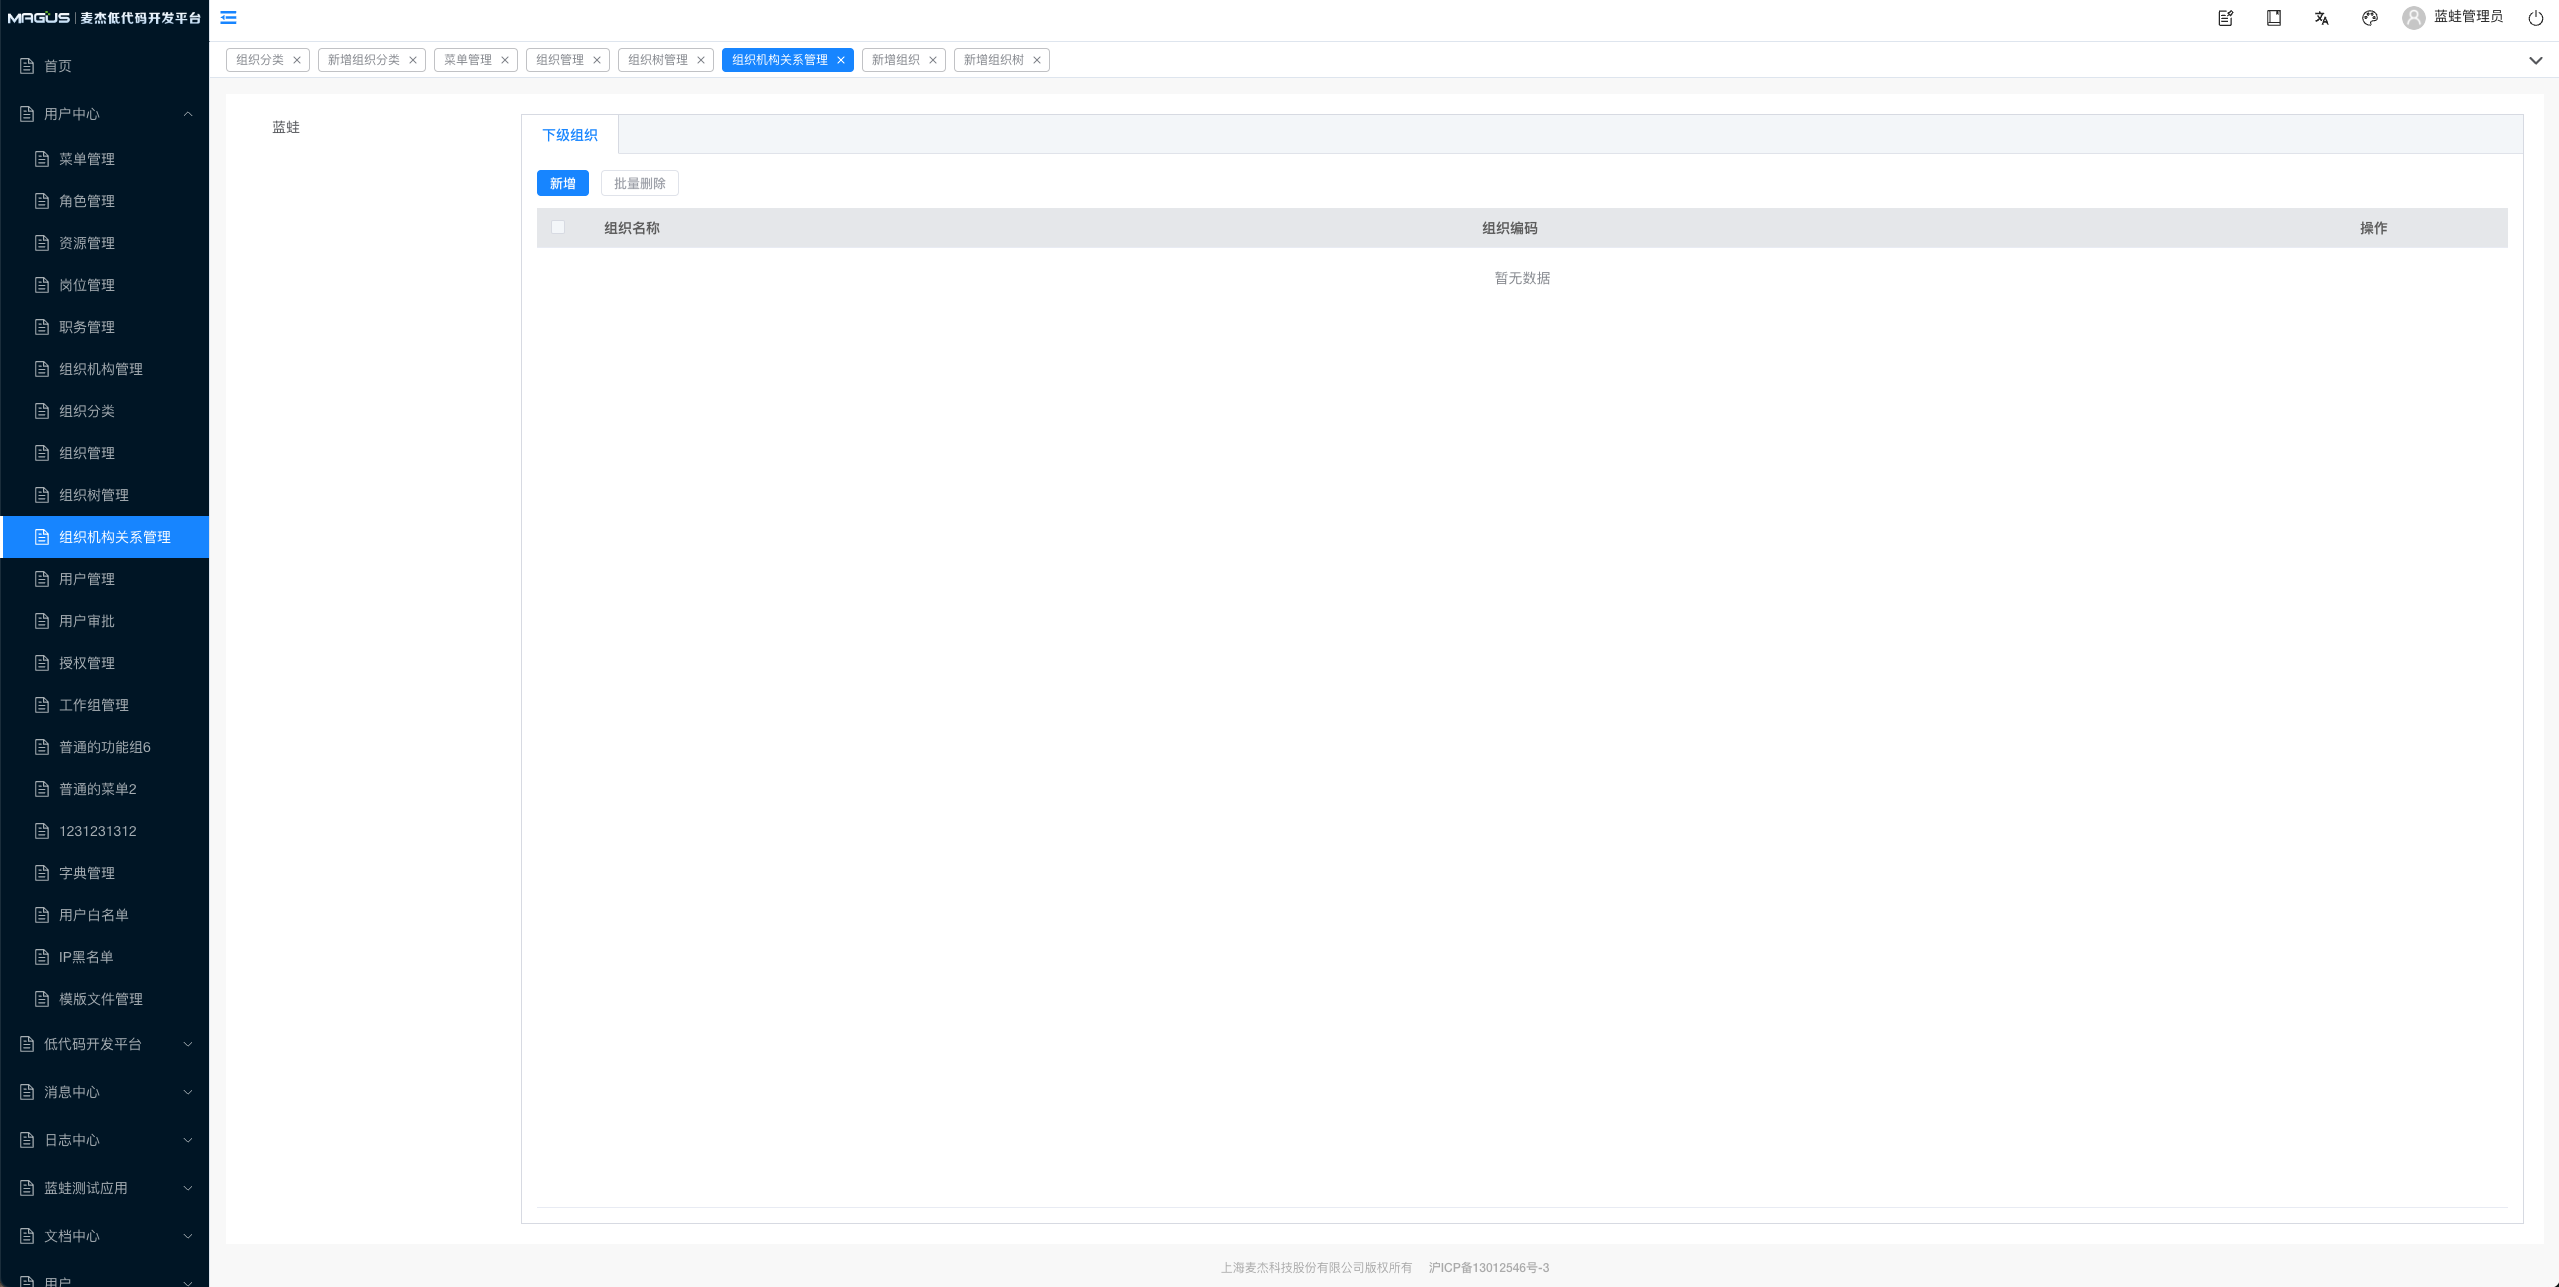Expand the 日志中心 menu group
This screenshot has width=2559, height=1287.
pyautogui.click(x=104, y=1140)
